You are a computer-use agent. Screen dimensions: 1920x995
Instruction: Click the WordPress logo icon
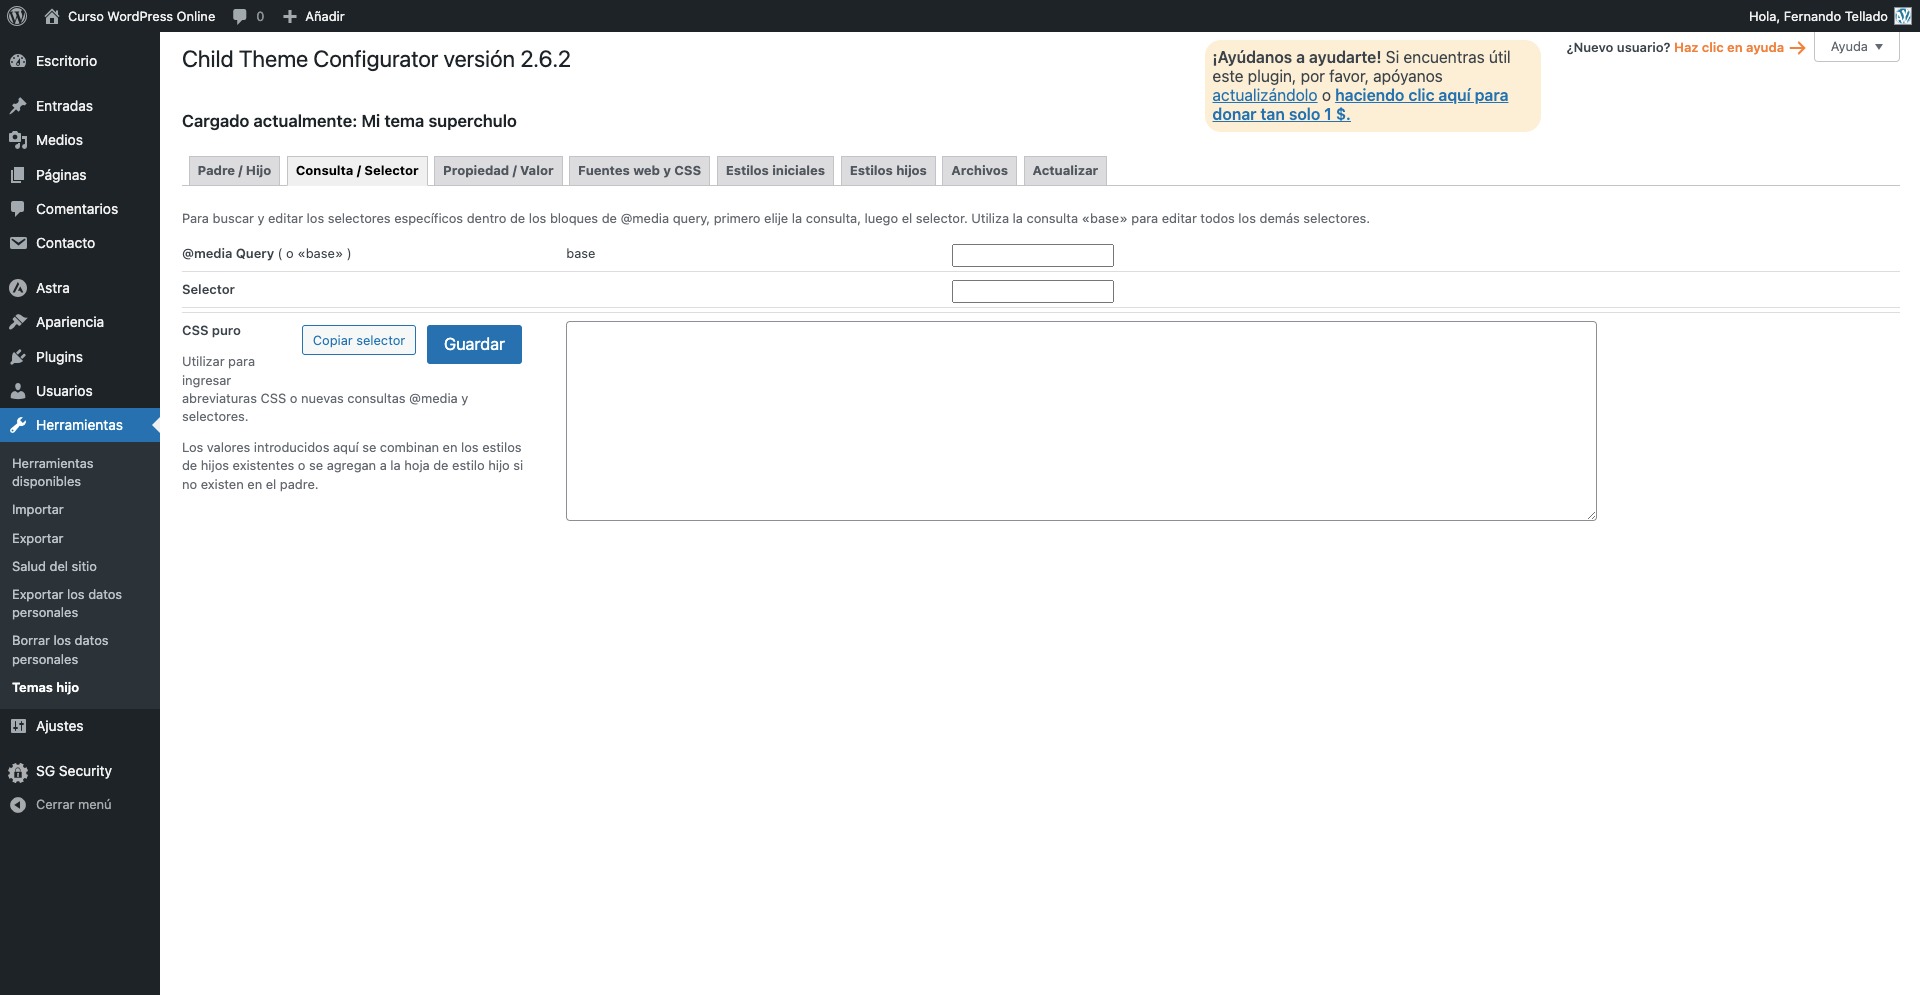(17, 16)
